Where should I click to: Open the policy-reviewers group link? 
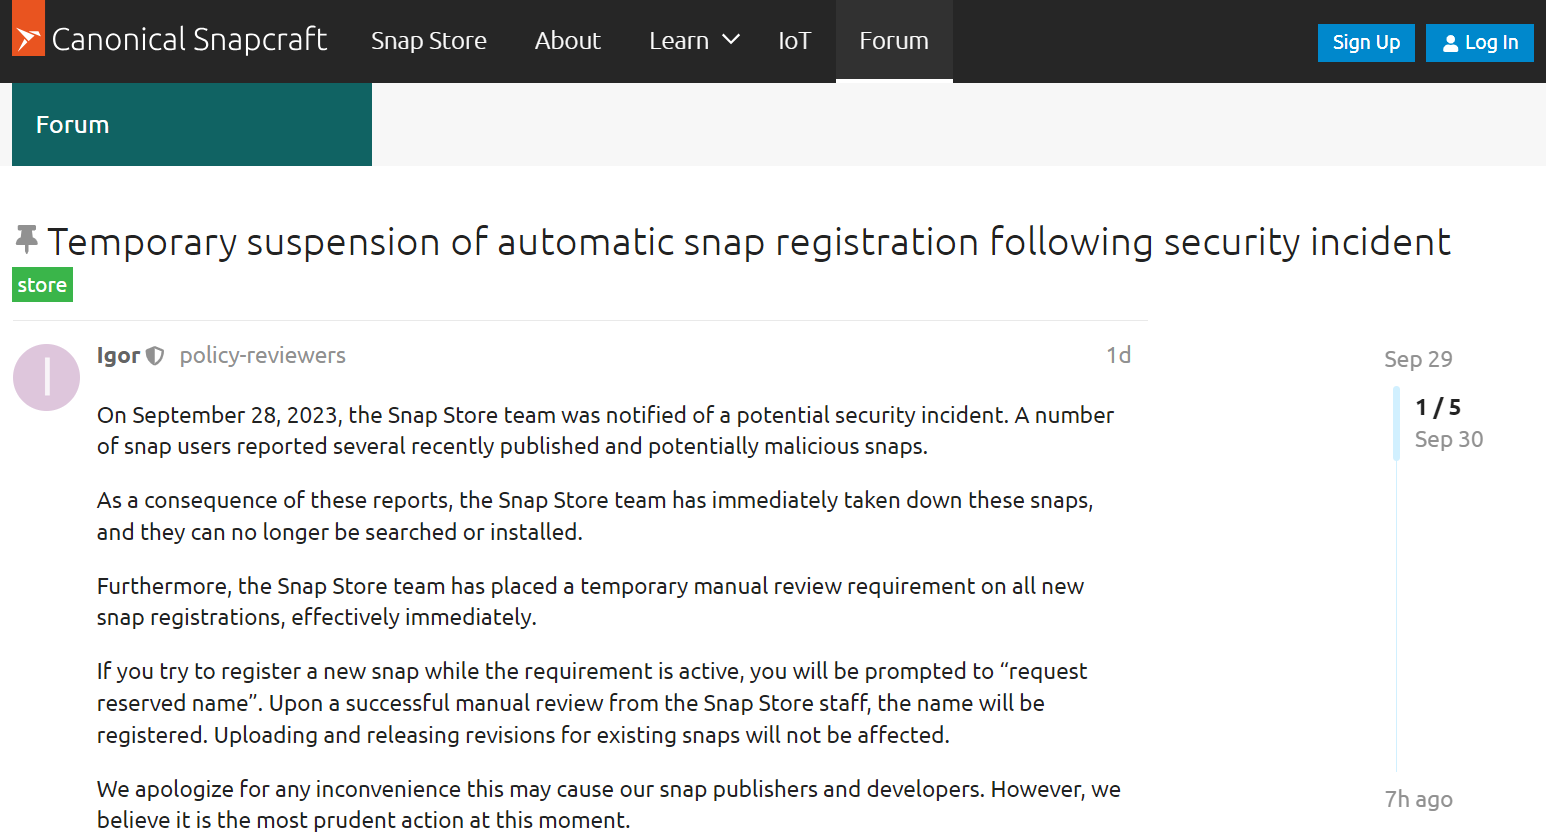(262, 356)
